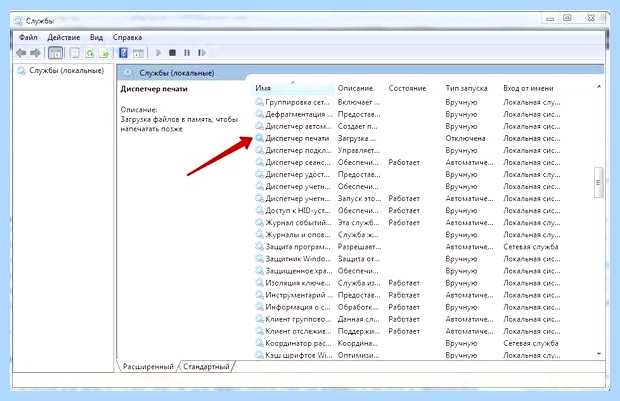The image size is (620, 401).
Task: Click the gear icon of Защита програм... row
Action: (x=259, y=247)
